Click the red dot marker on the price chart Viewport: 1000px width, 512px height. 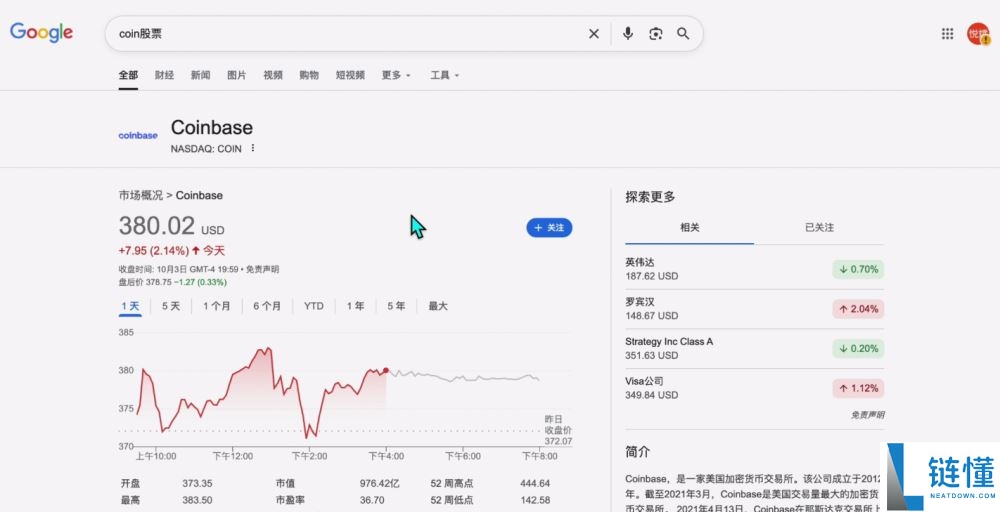(x=386, y=370)
